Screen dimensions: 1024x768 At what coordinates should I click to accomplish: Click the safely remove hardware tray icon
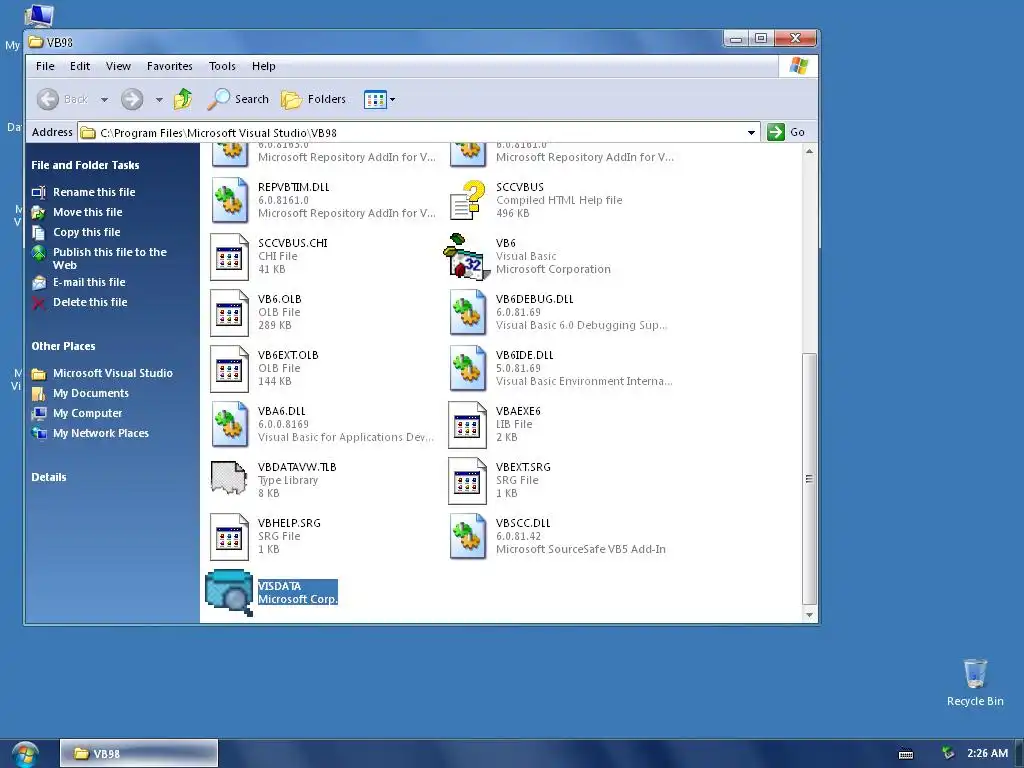[948, 753]
